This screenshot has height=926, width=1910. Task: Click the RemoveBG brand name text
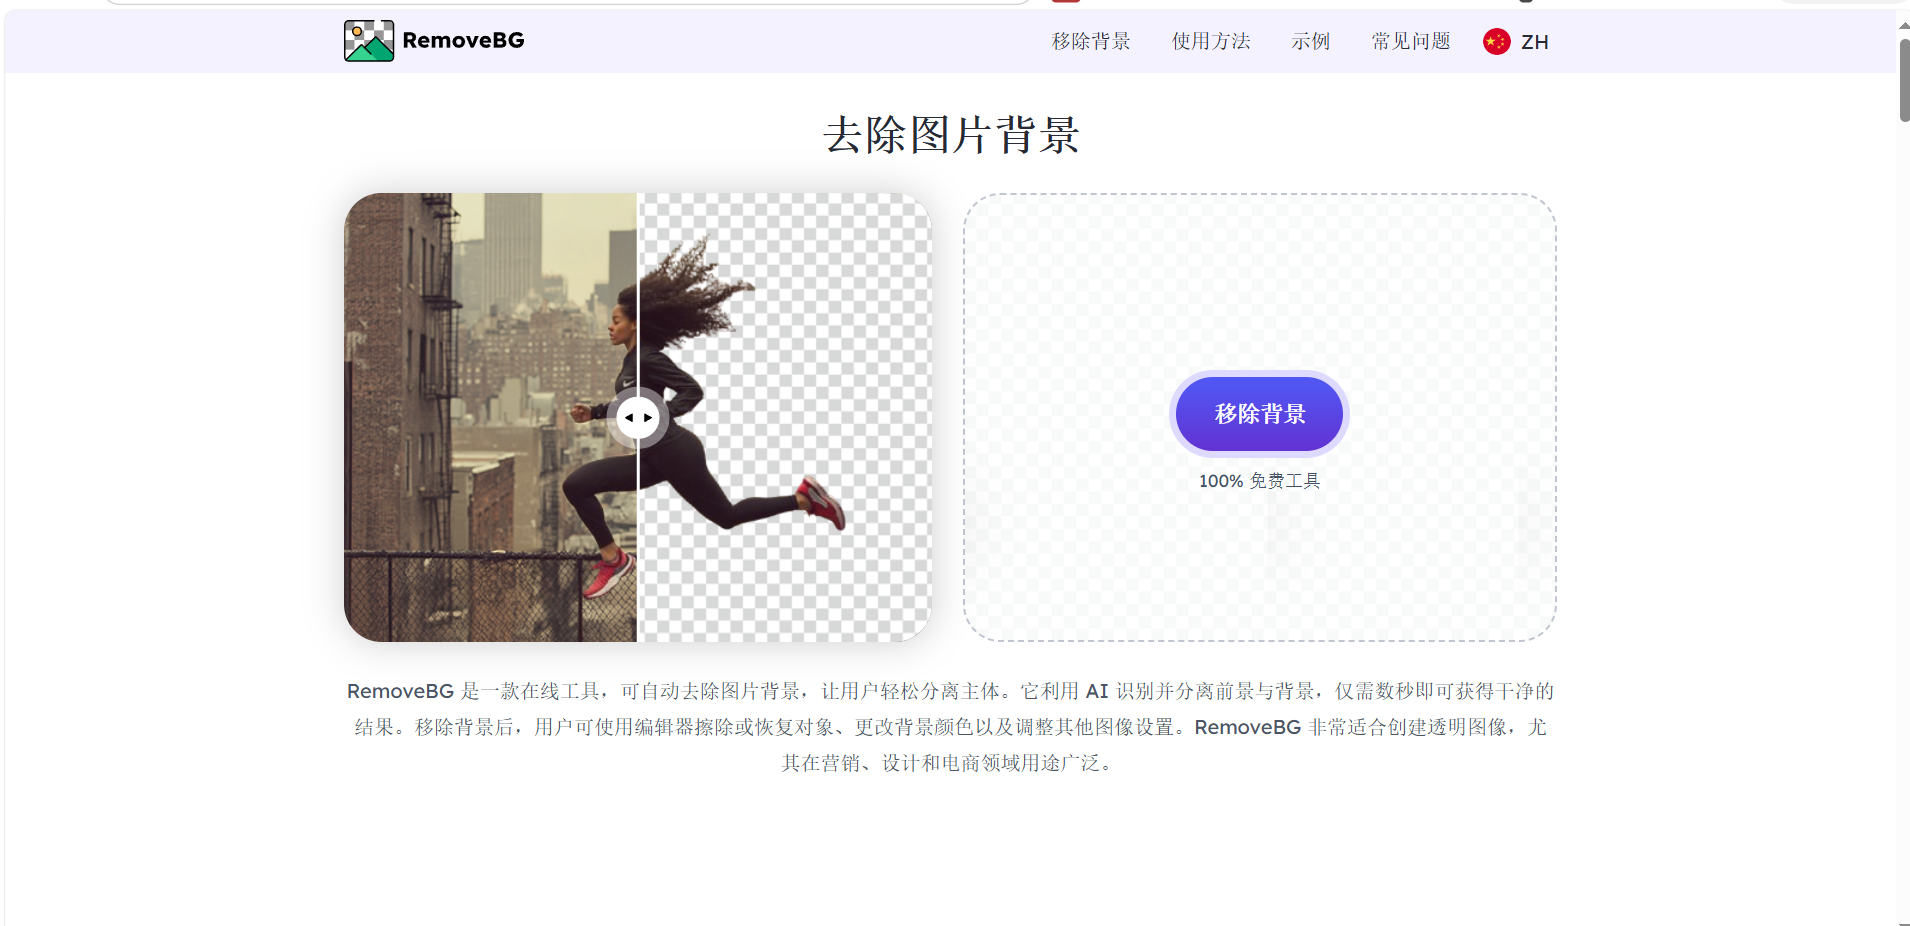(463, 41)
